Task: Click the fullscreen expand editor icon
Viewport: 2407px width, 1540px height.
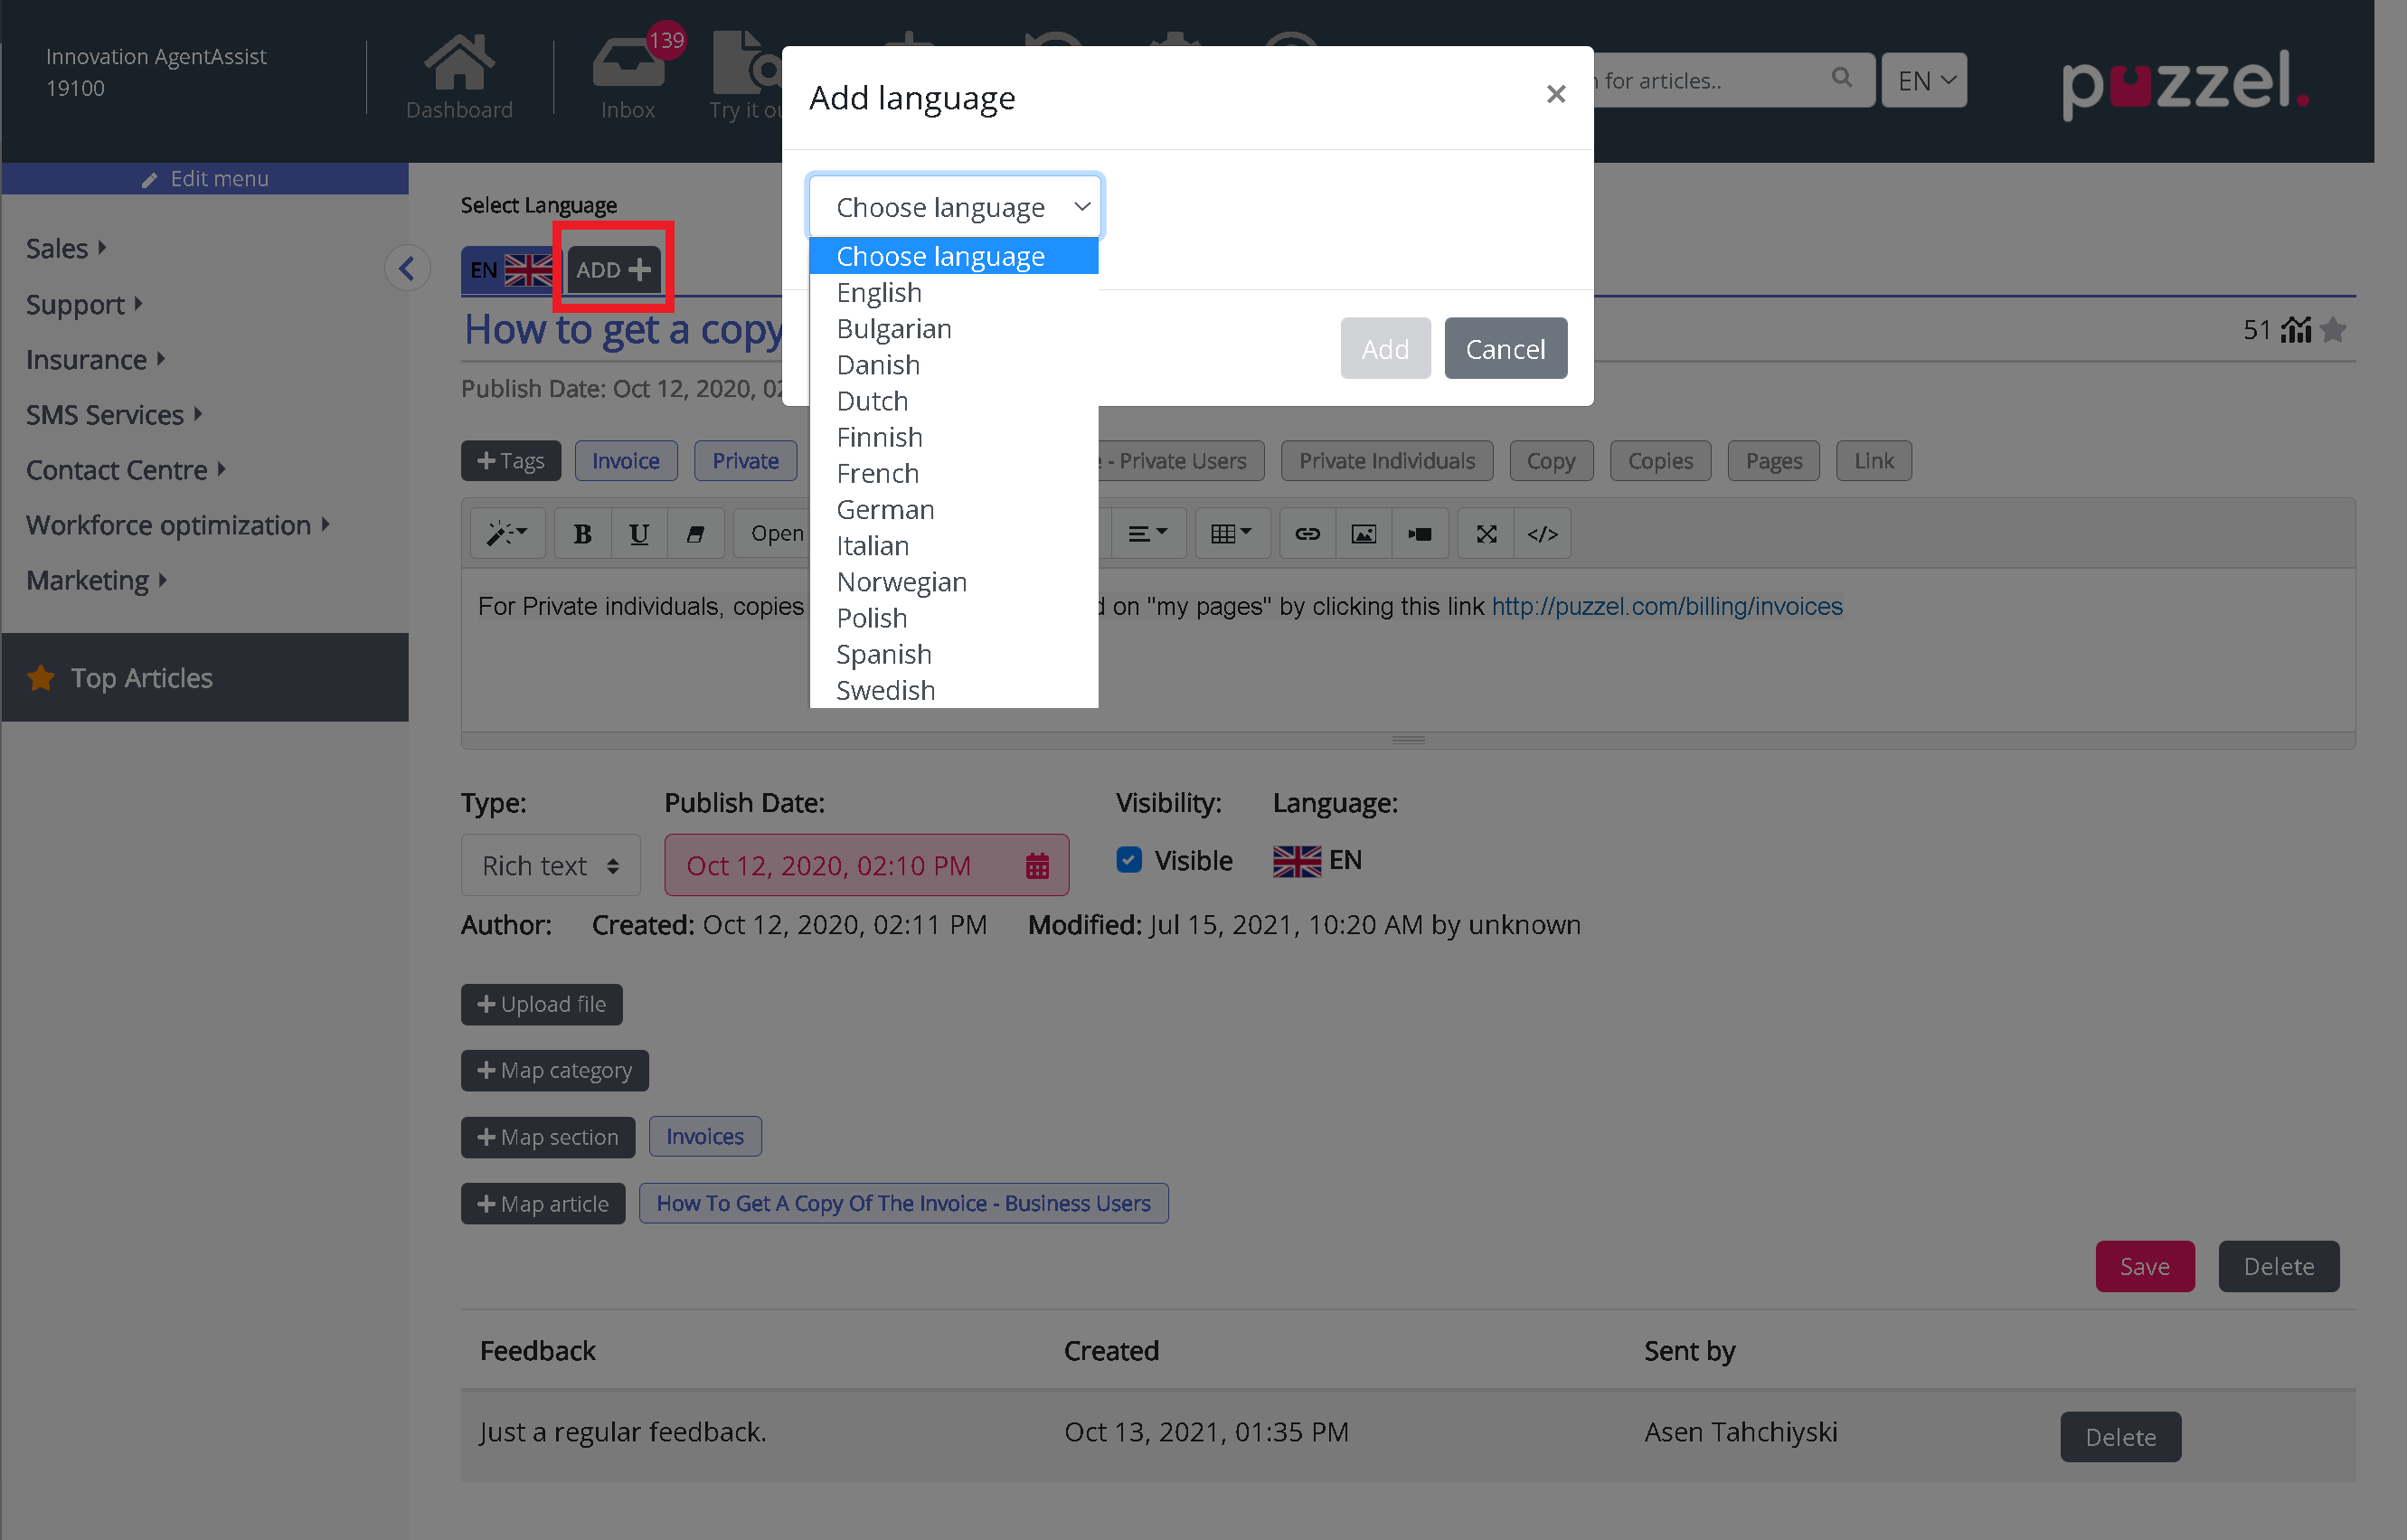Action: [1486, 534]
